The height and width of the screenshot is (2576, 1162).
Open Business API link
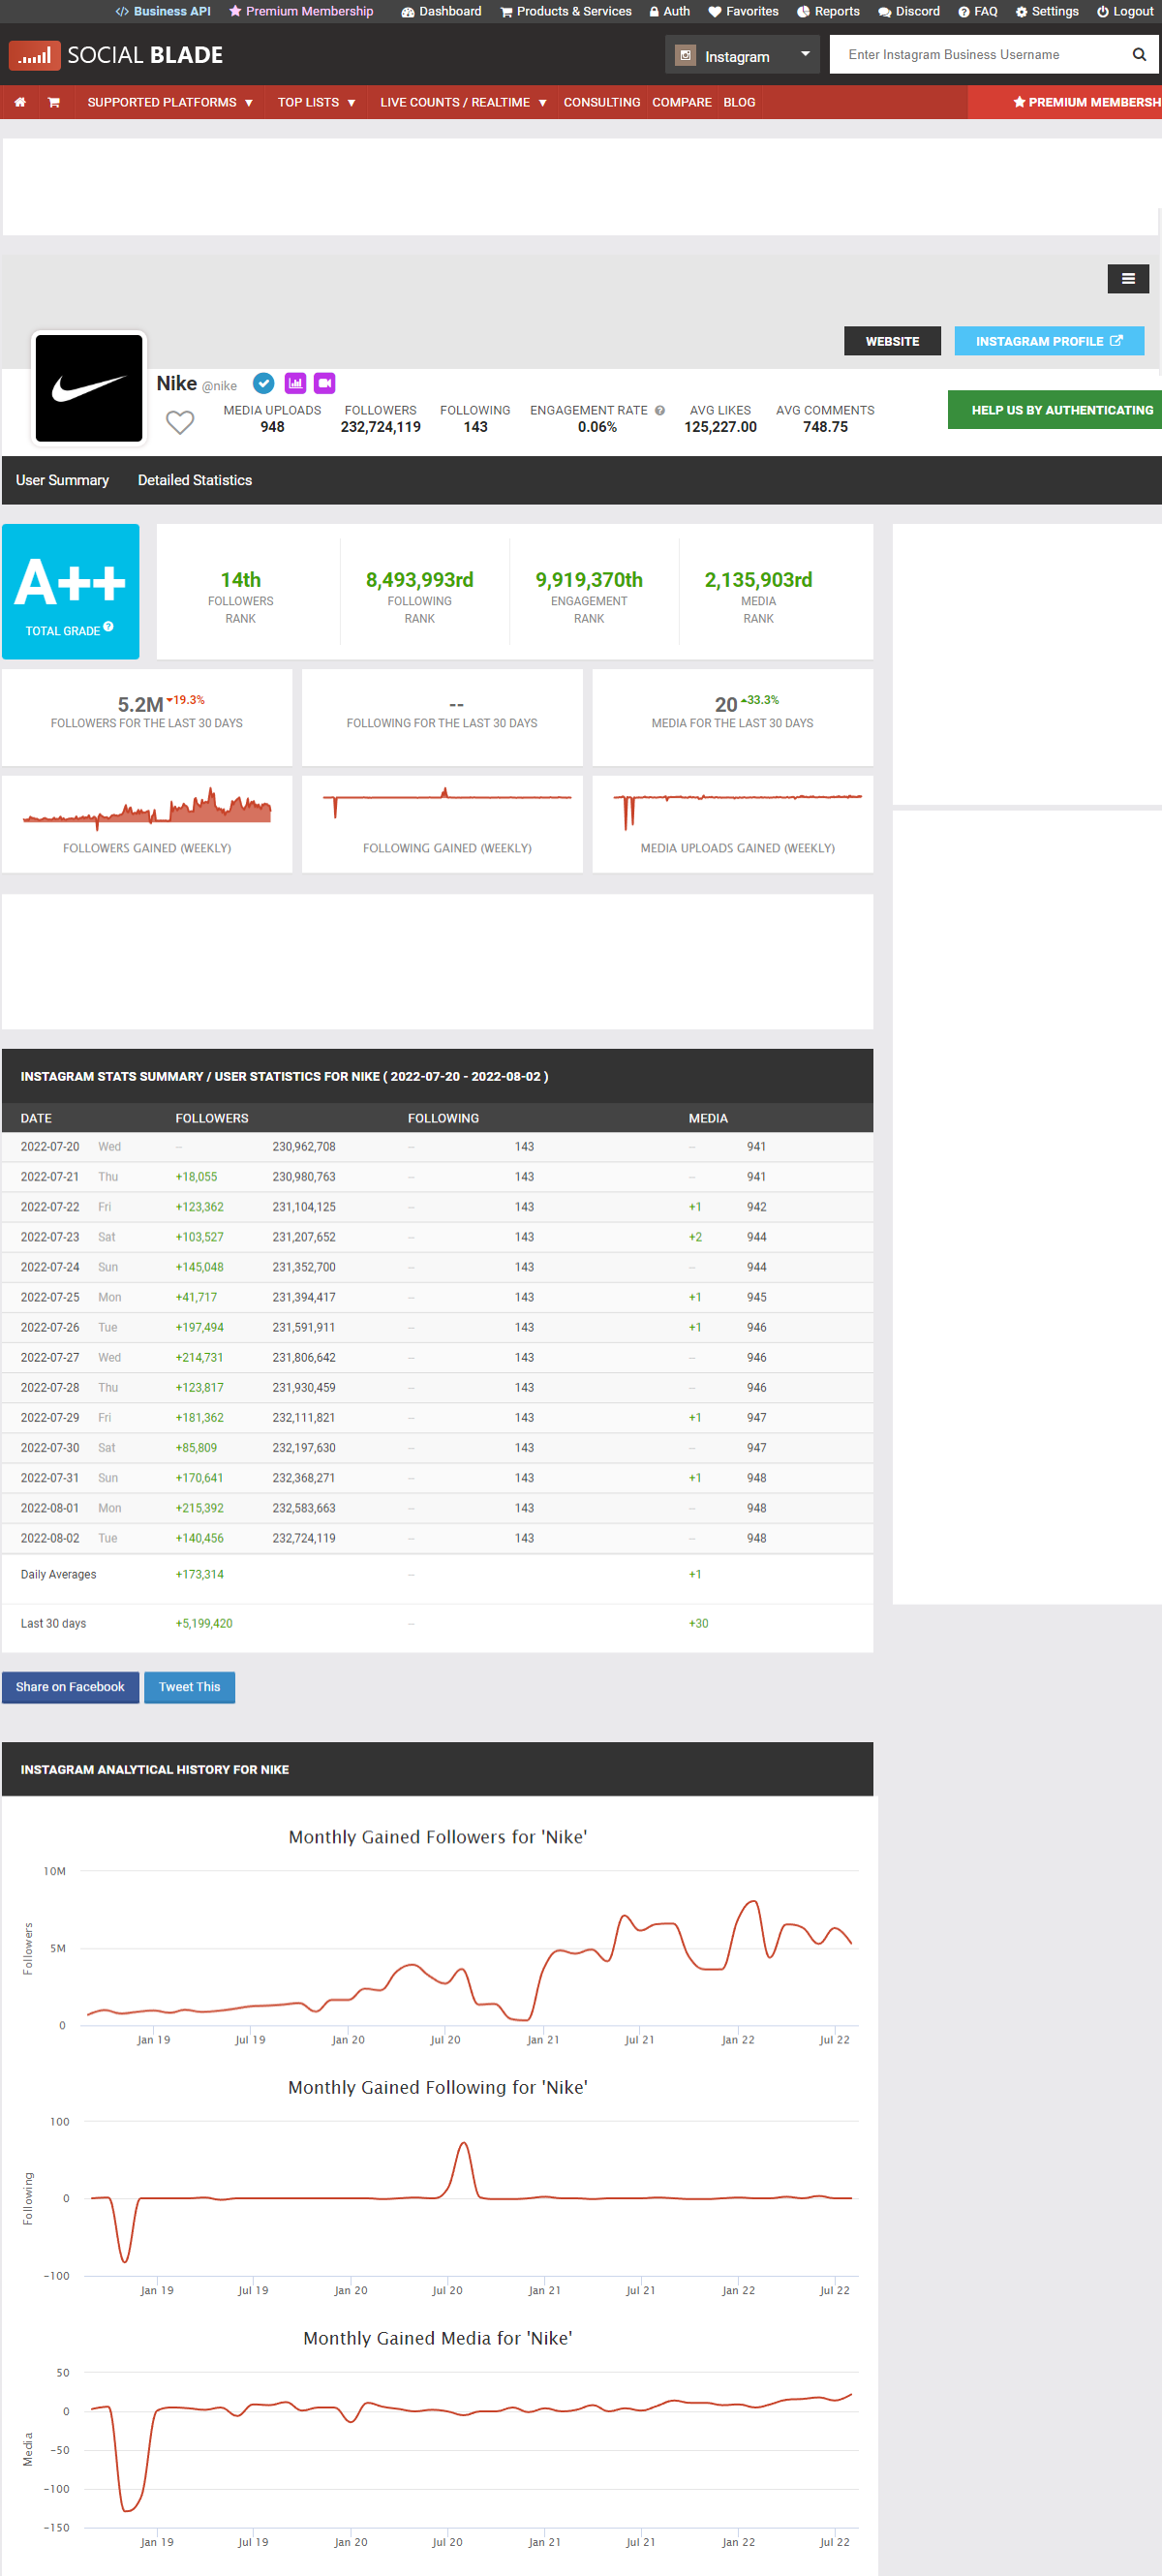[x=163, y=11]
